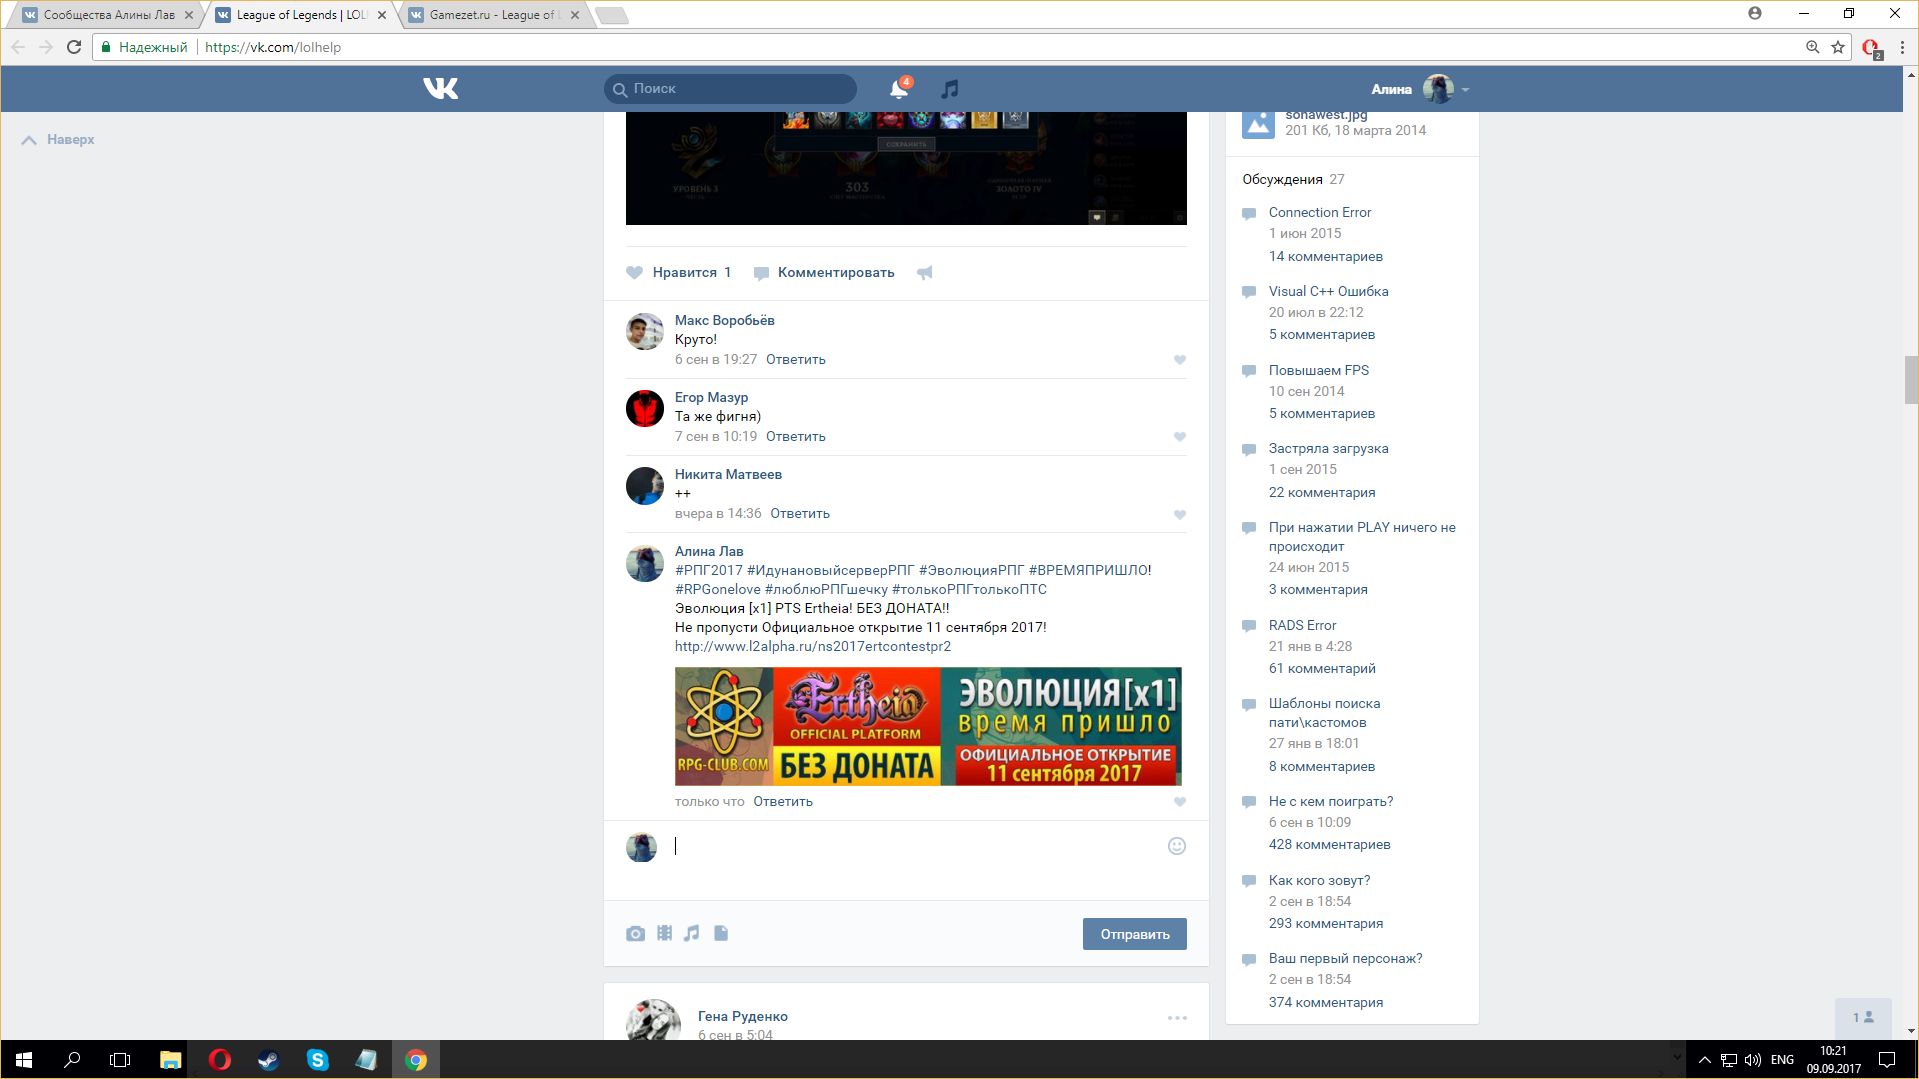Open the RADS Error discussion
Image resolution: width=1919 pixels, height=1079 pixels.
coord(1302,626)
